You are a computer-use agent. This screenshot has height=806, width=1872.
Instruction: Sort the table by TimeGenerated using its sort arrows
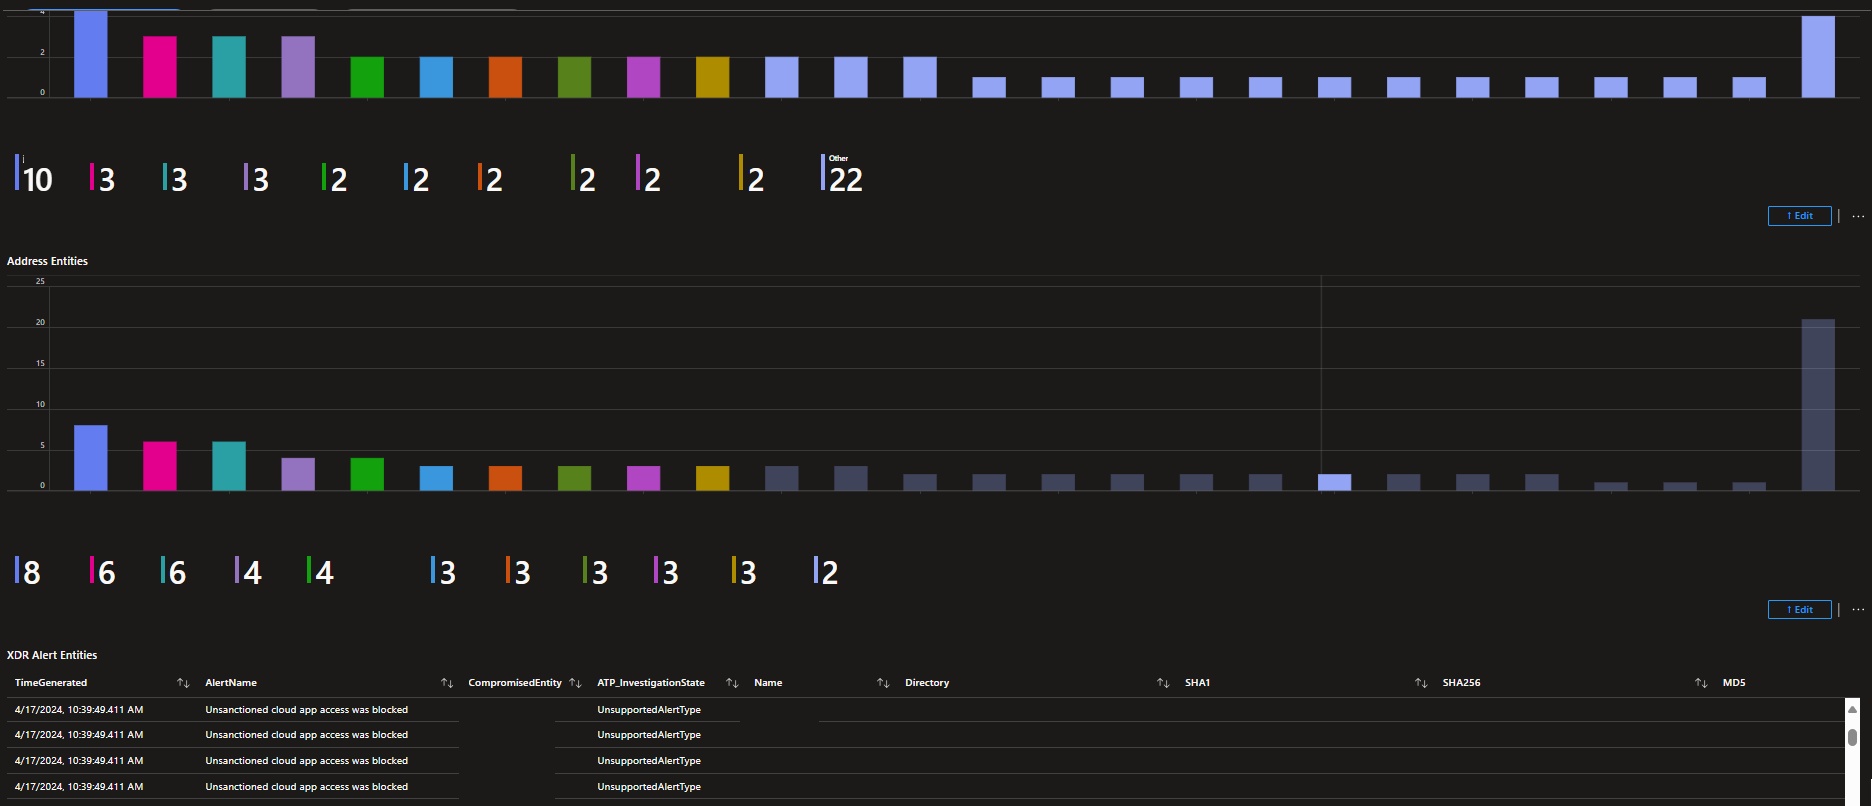[x=183, y=683]
